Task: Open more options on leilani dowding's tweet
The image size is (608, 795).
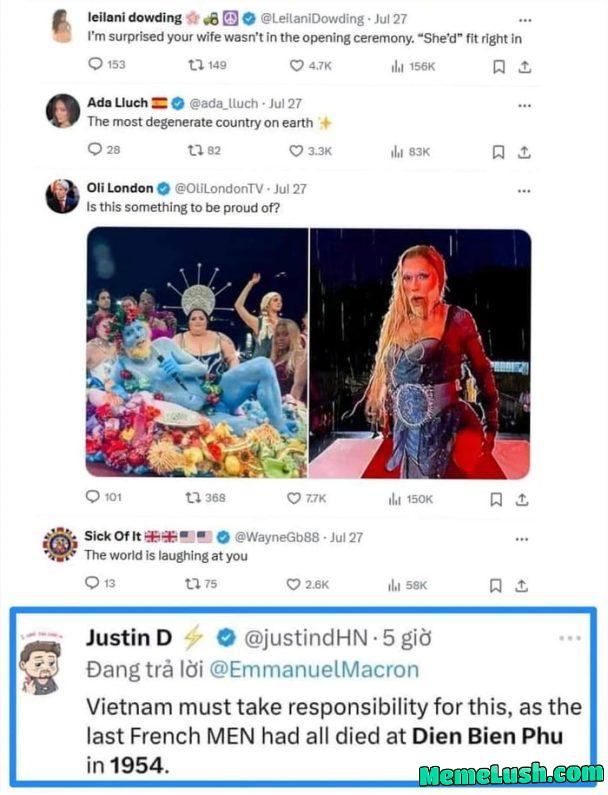Action: pyautogui.click(x=521, y=19)
